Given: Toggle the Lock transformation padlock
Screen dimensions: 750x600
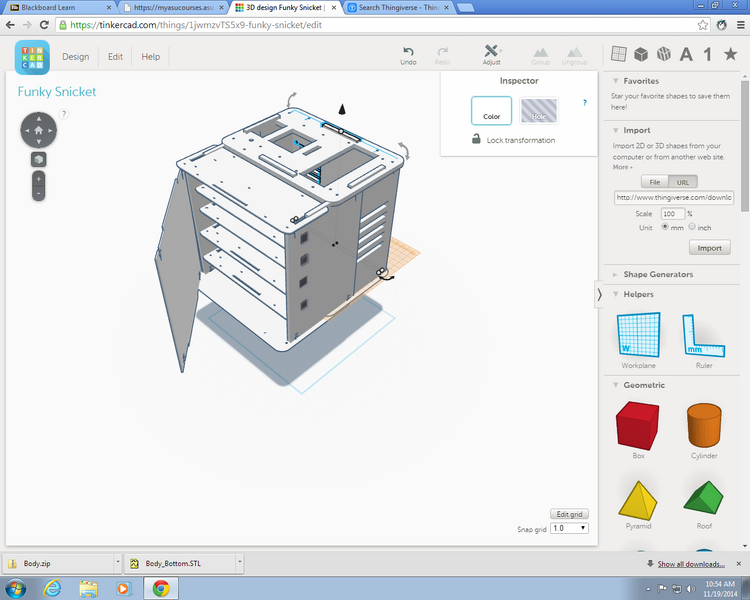Looking at the screenshot, I should coord(477,140).
